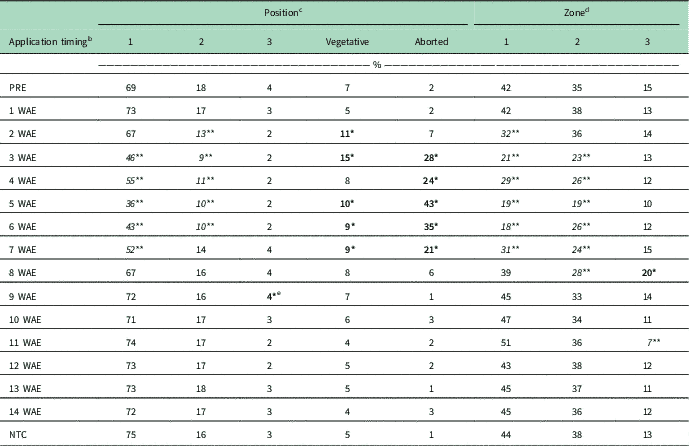Click the percent unit label row
Screen dimensions: 689x446
point(381,68)
